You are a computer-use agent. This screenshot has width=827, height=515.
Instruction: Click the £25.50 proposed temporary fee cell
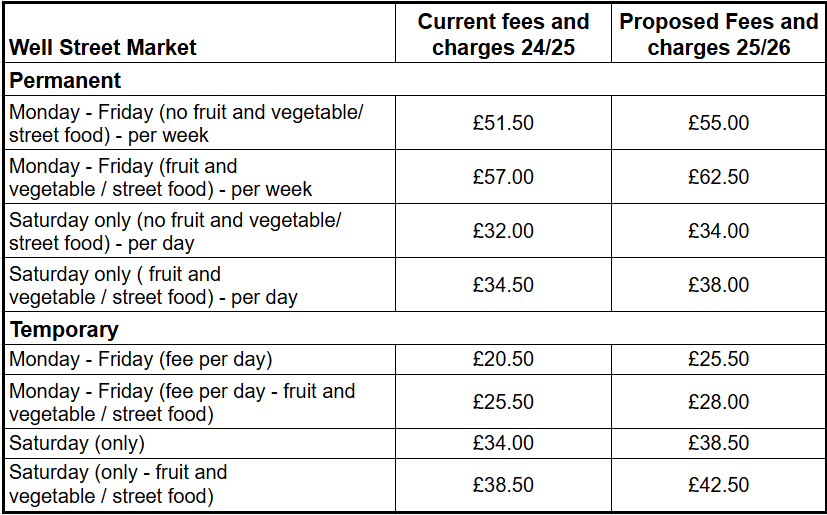coord(718,359)
